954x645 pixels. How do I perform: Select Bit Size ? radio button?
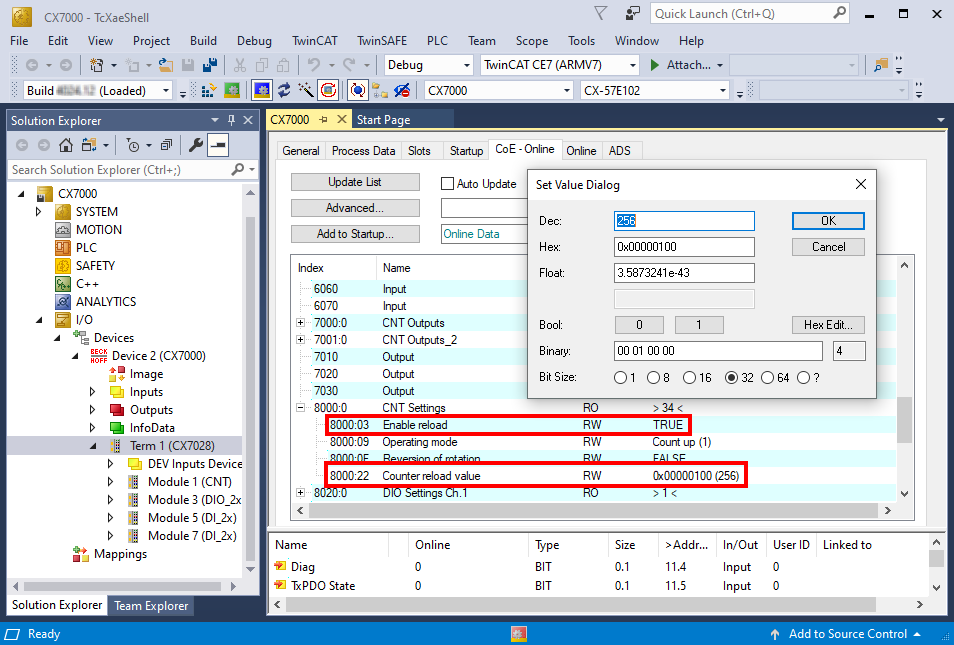804,378
